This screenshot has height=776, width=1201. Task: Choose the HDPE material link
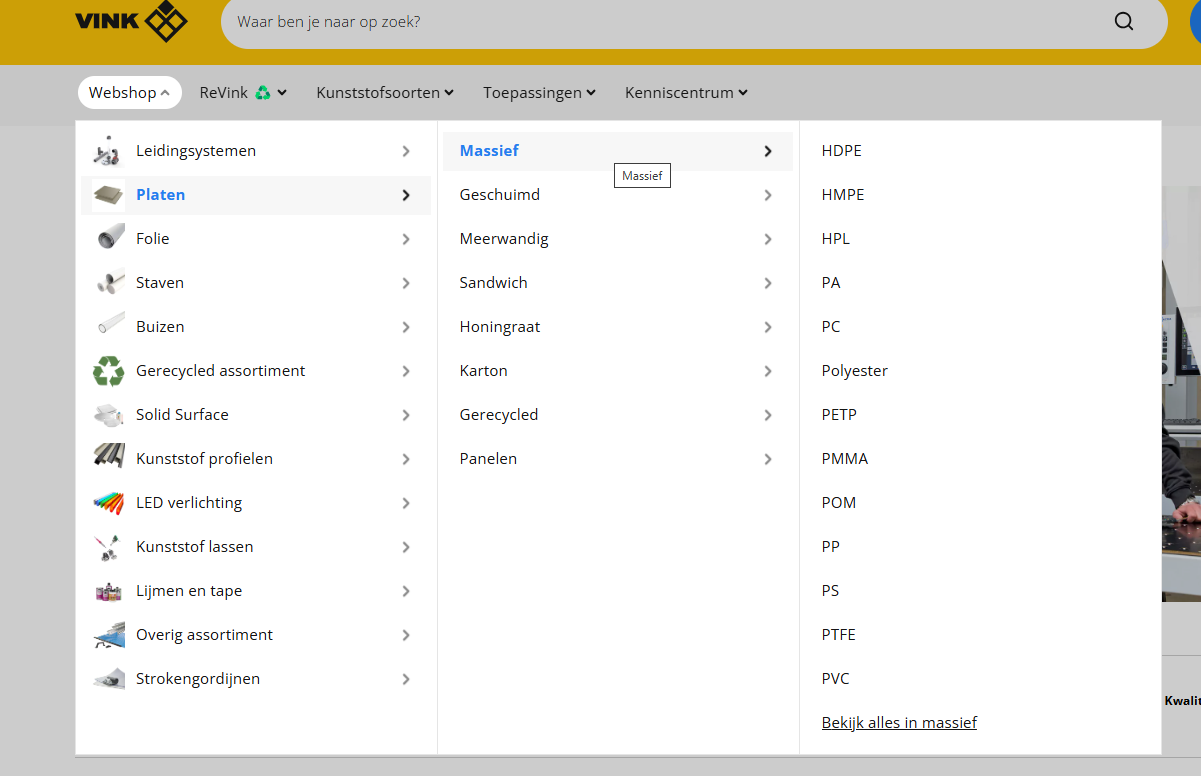pyautogui.click(x=841, y=151)
